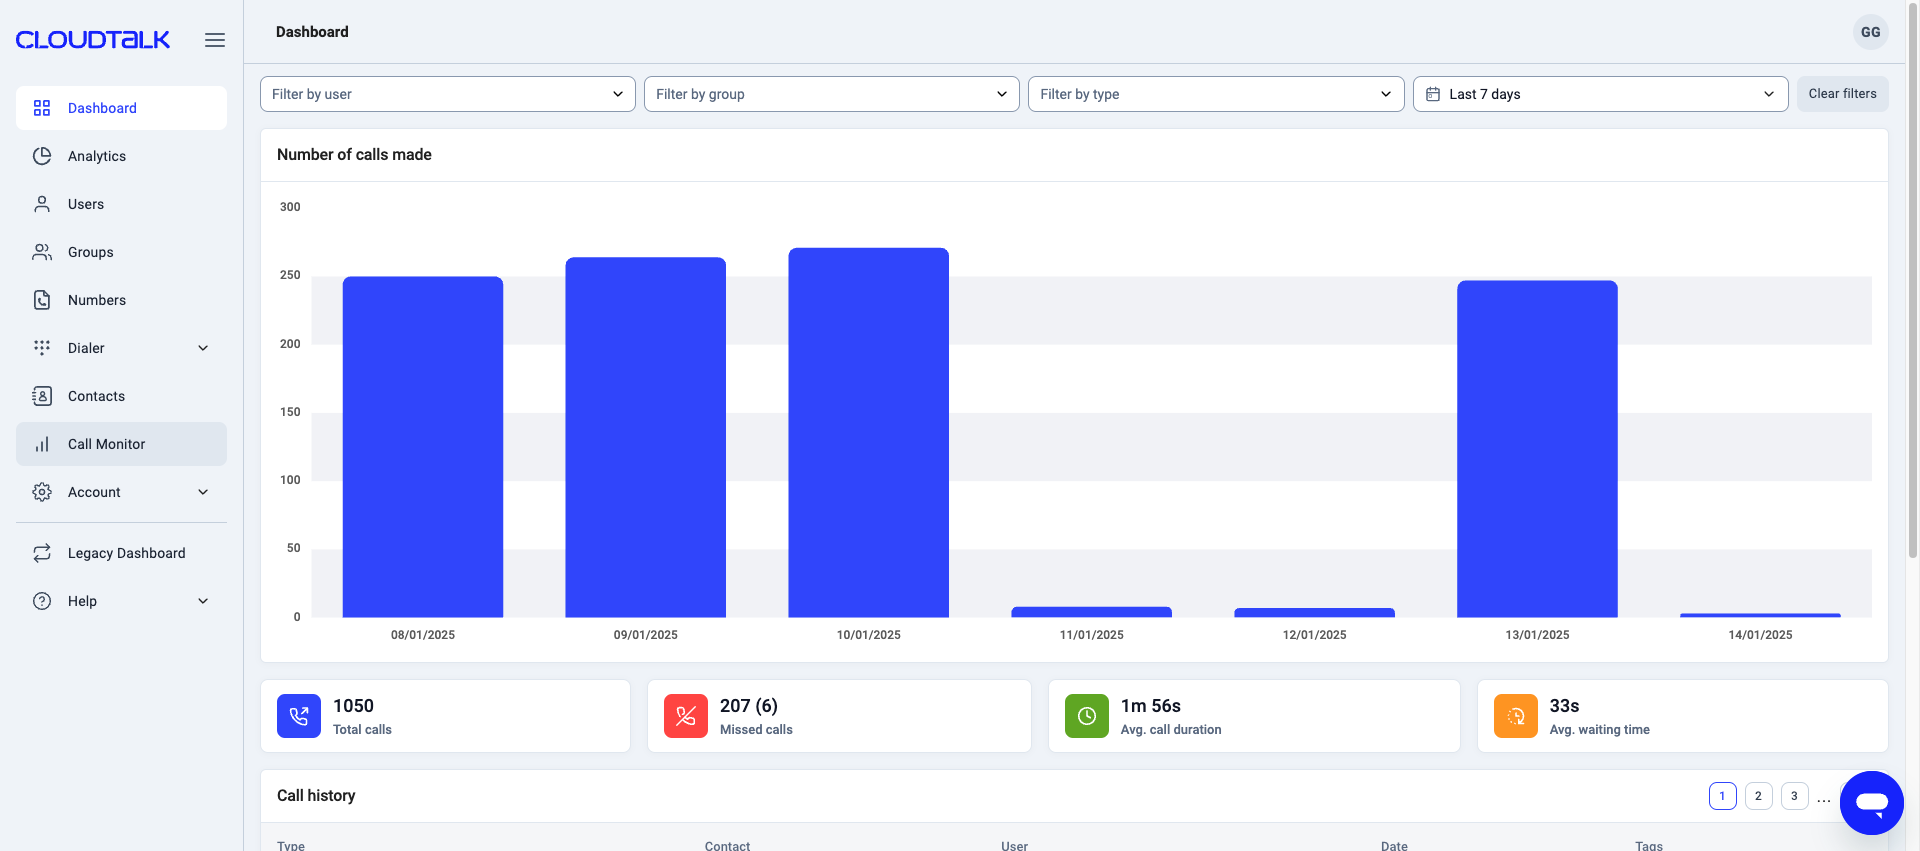Screen dimensions: 1920x851
Task: Click the Groups people icon
Action: (x=42, y=252)
